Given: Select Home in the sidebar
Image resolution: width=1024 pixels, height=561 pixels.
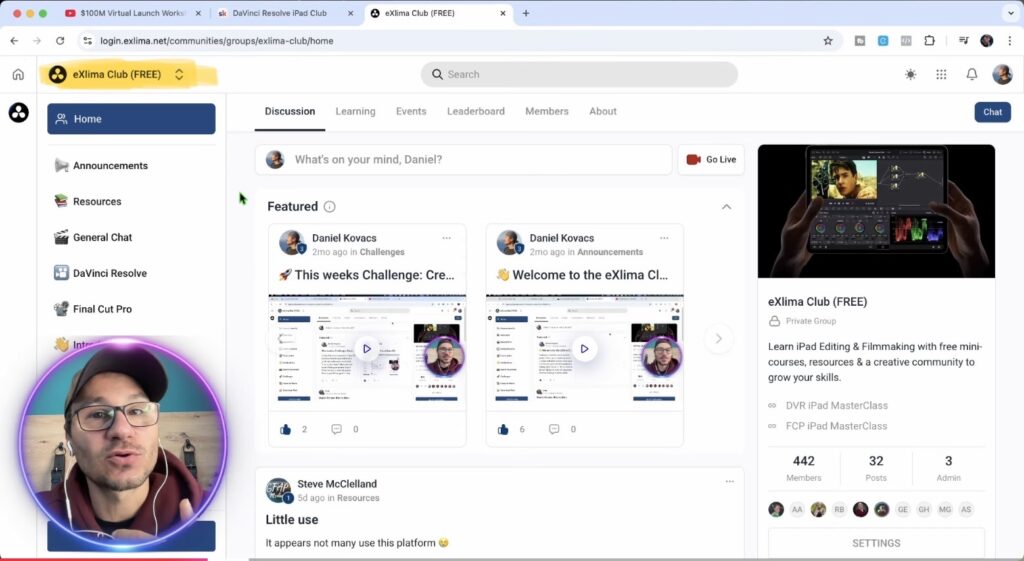Looking at the screenshot, I should coord(131,119).
